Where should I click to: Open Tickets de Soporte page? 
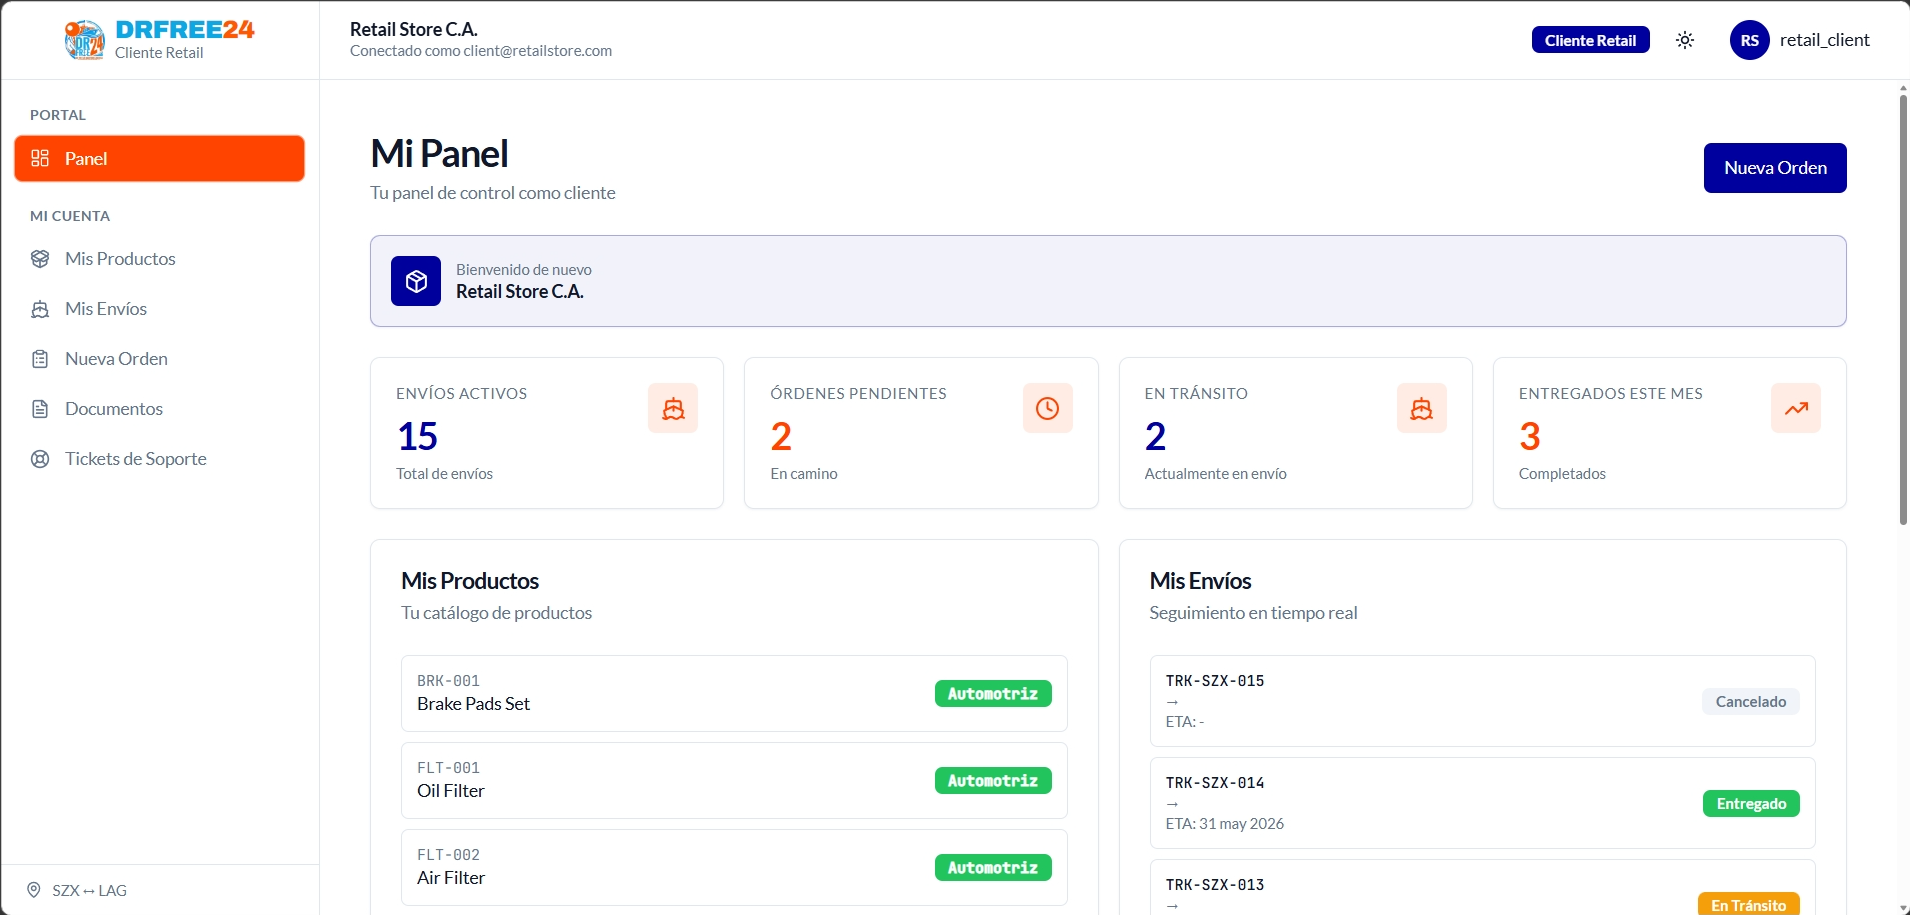point(160,459)
